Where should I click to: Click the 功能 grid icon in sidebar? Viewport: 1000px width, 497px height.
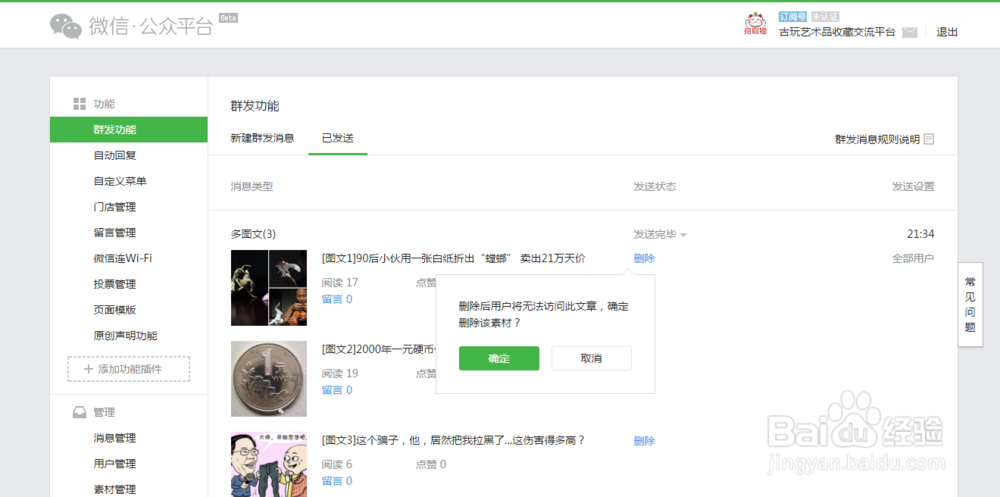click(79, 104)
